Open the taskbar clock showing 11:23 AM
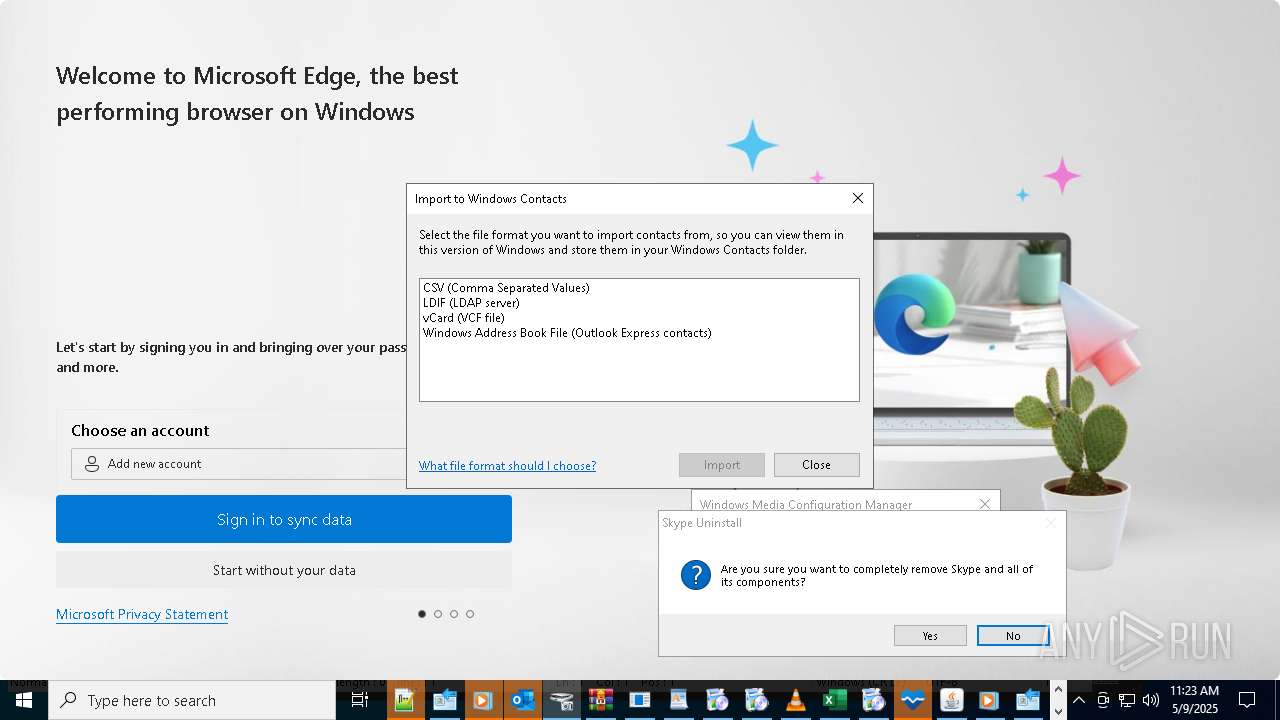This screenshot has height=720, width=1280. 1195,700
